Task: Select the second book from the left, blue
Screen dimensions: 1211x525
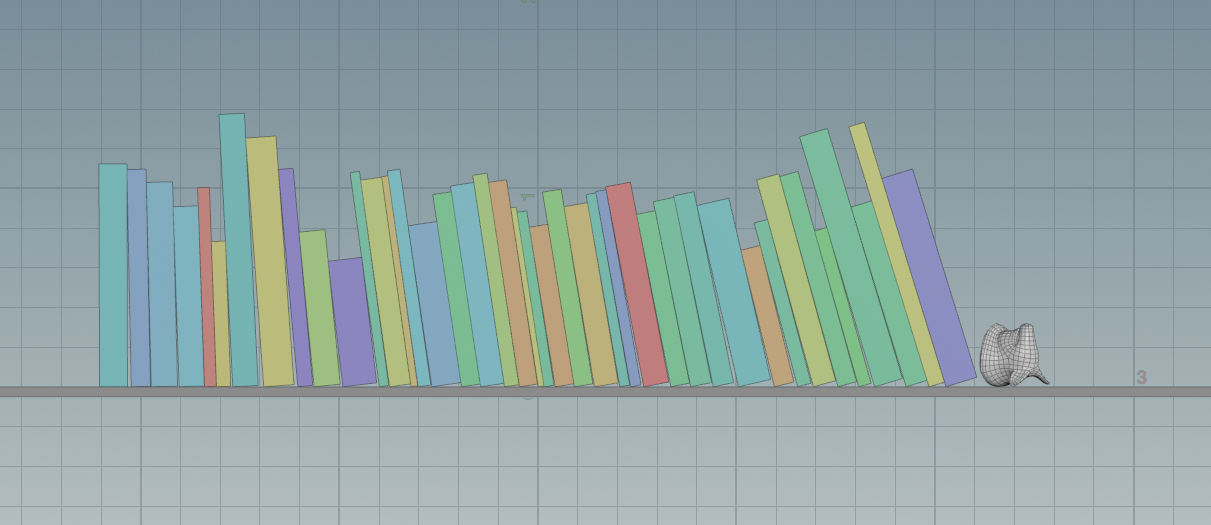Action: [x=138, y=280]
